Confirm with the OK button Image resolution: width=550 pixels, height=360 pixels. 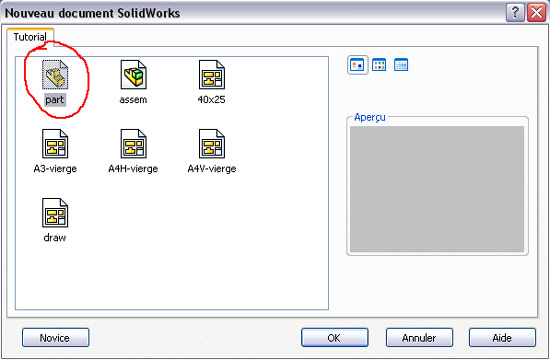pos(335,338)
